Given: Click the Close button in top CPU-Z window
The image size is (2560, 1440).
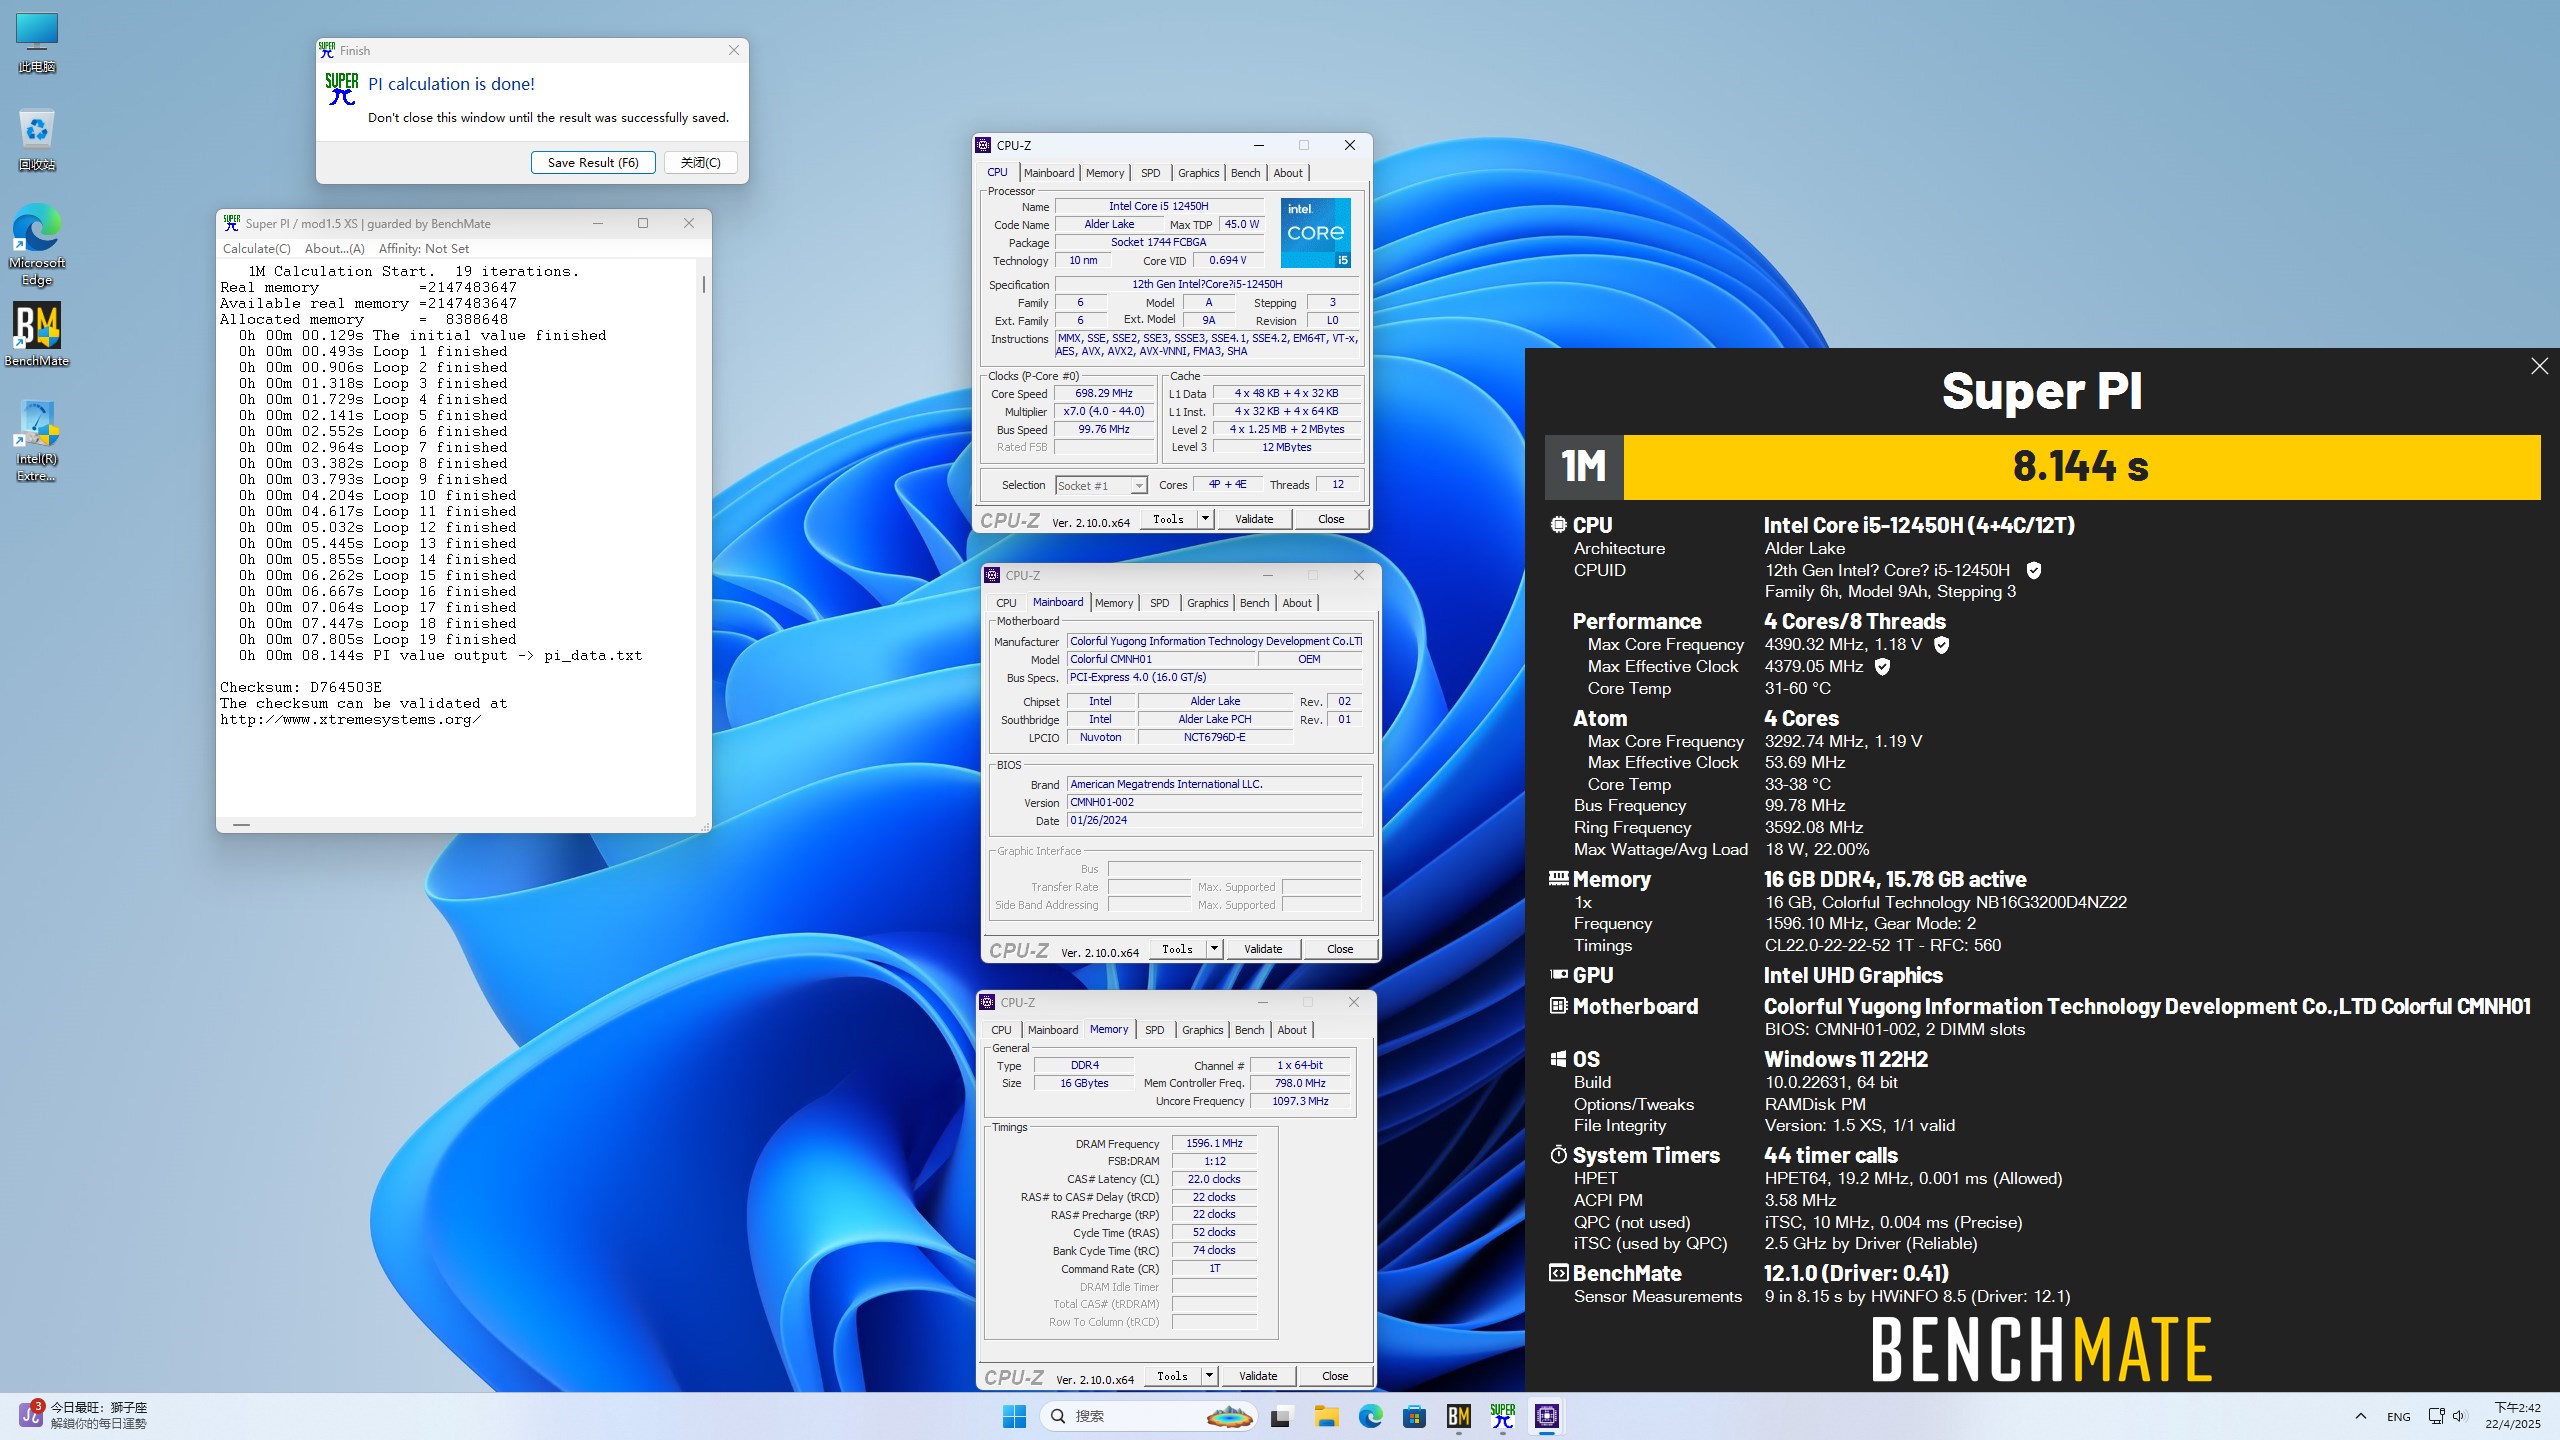Looking at the screenshot, I should point(1331,519).
